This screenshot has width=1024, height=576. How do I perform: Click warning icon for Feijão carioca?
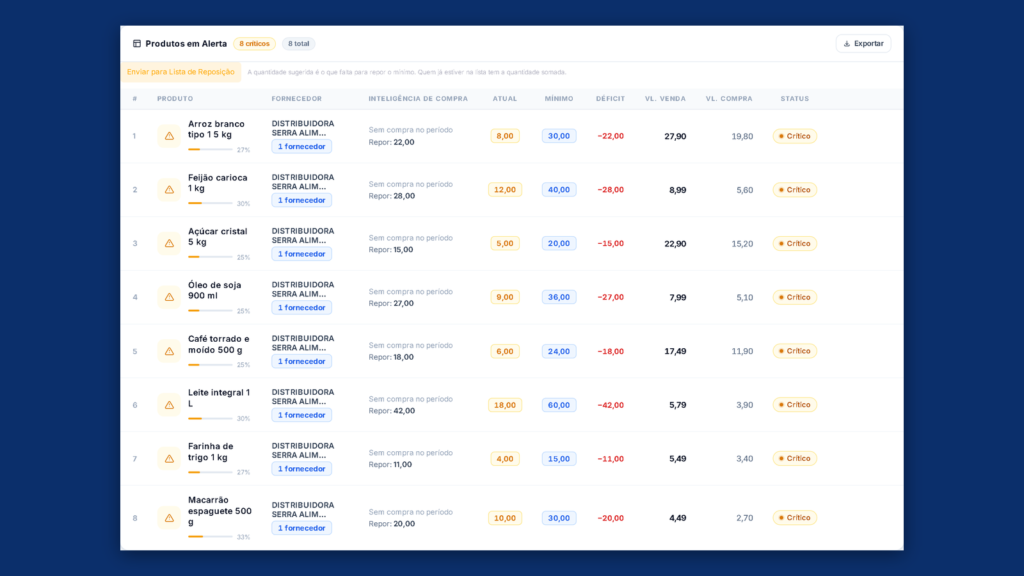click(x=169, y=189)
